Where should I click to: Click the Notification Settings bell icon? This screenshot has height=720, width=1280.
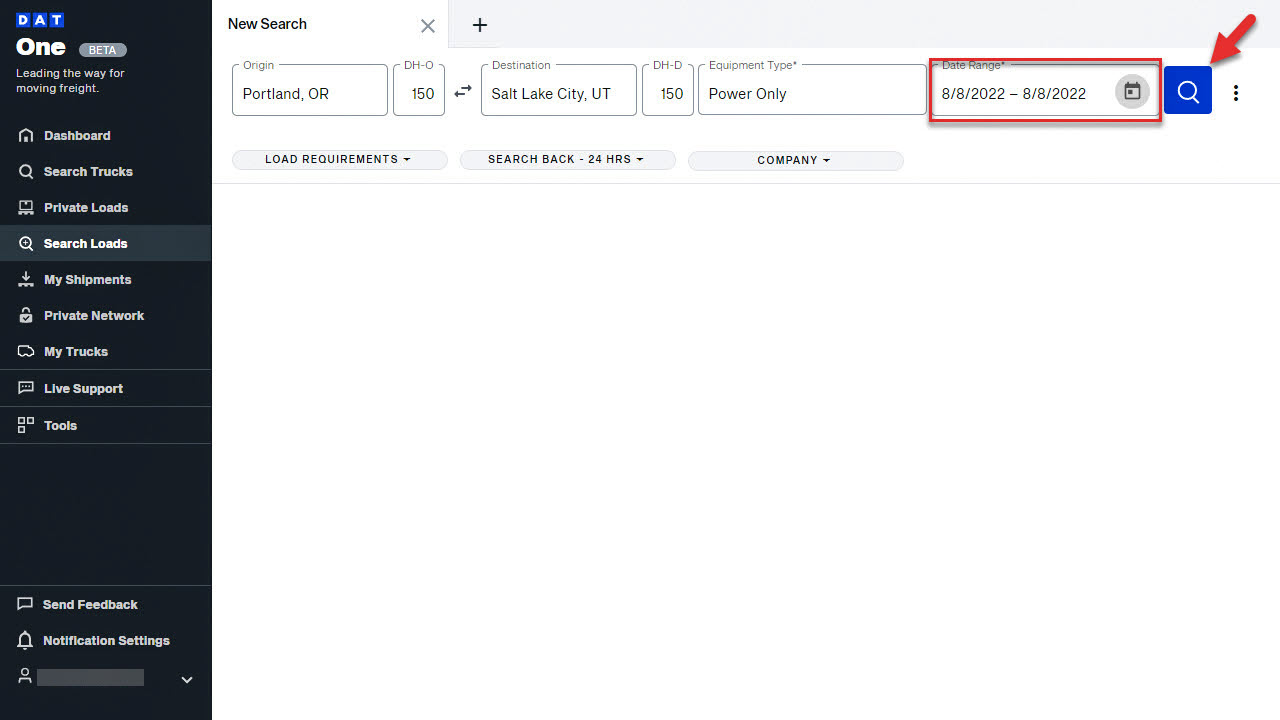[26, 640]
